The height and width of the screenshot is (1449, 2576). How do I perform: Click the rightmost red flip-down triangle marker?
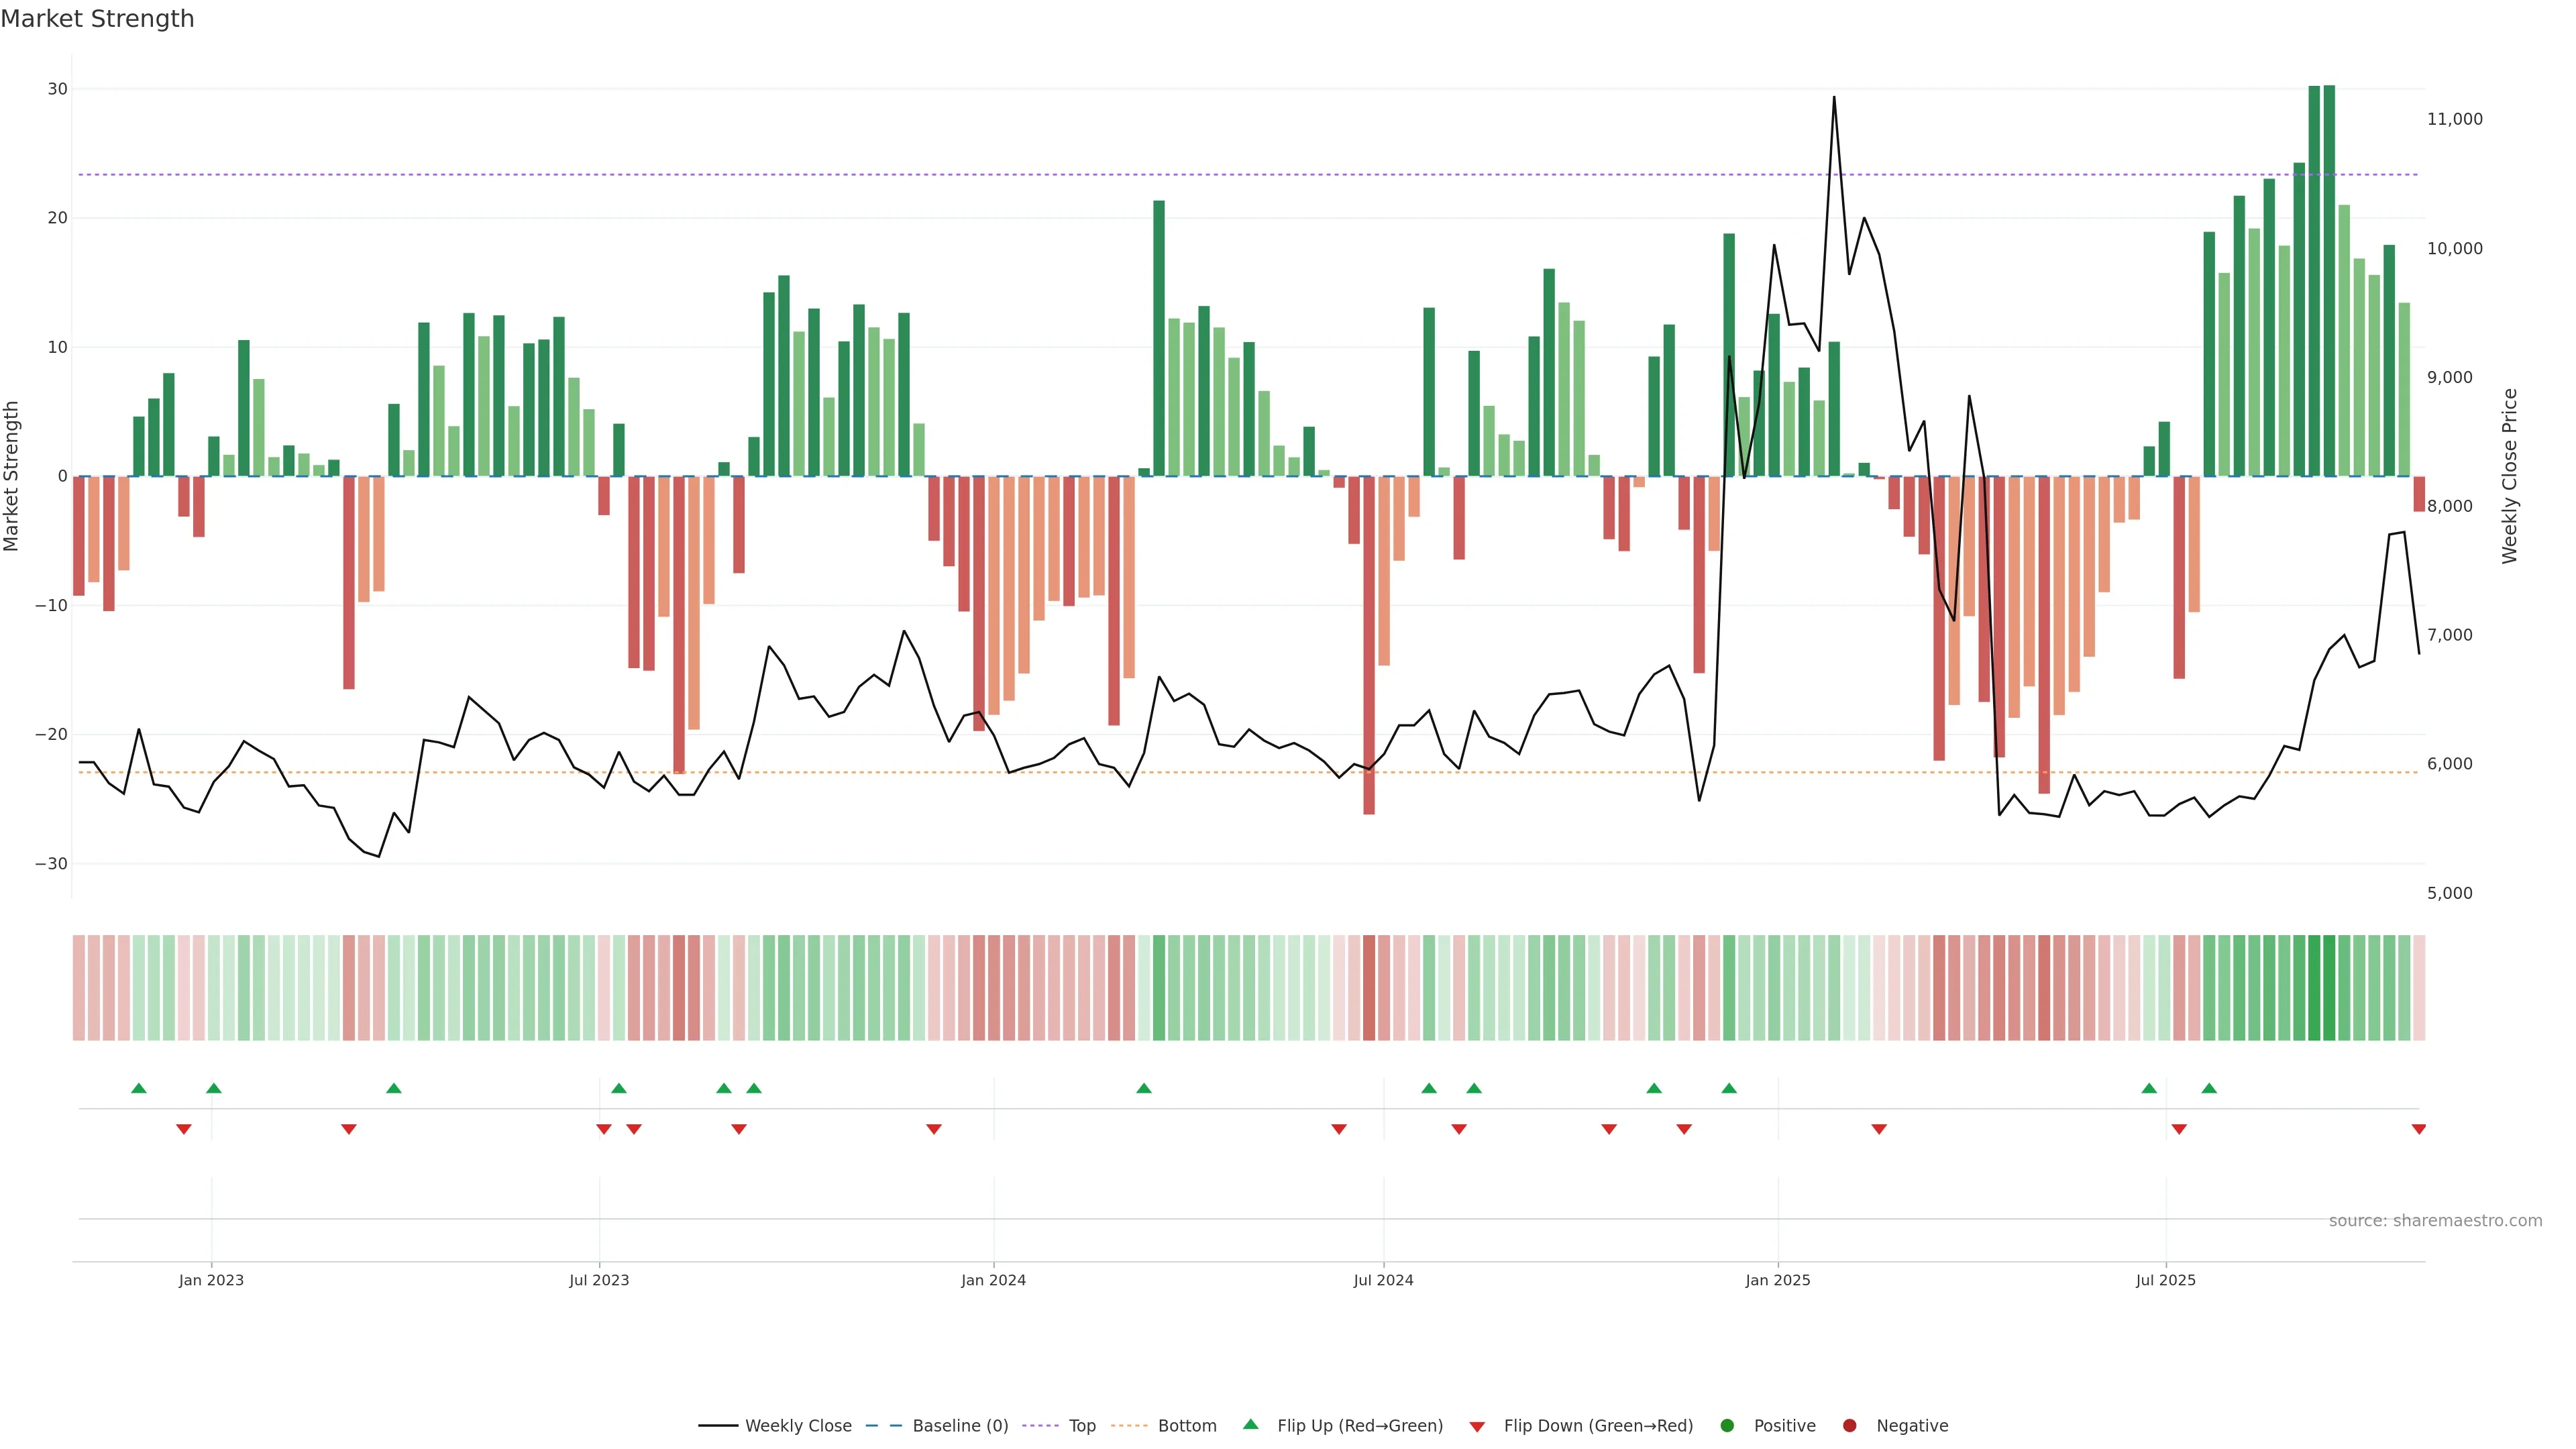[2419, 1129]
